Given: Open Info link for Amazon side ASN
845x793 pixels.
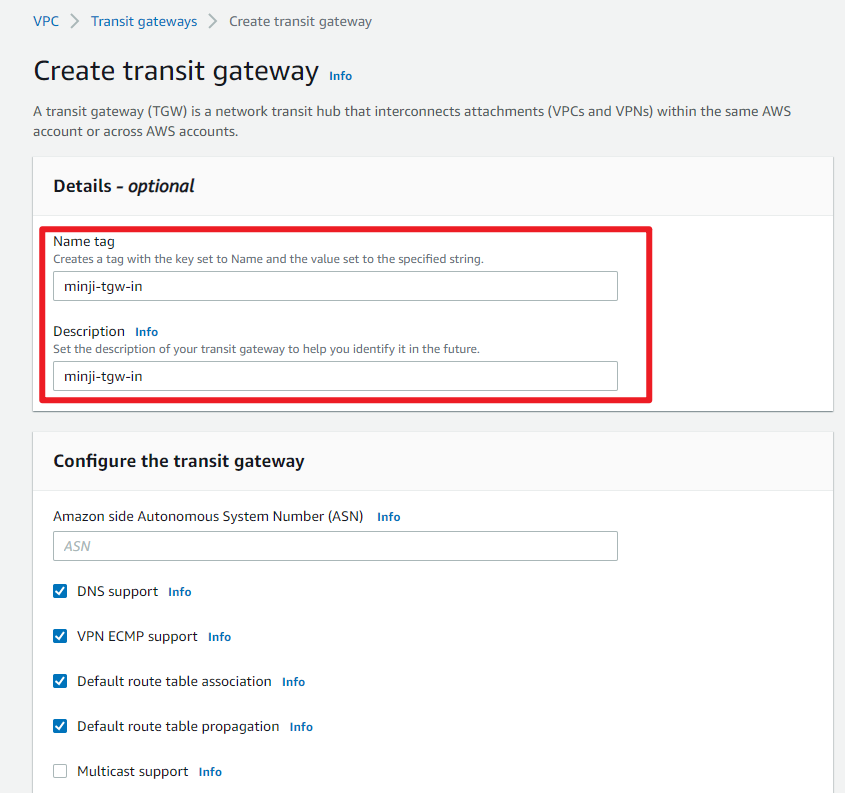Looking at the screenshot, I should coord(388,517).
